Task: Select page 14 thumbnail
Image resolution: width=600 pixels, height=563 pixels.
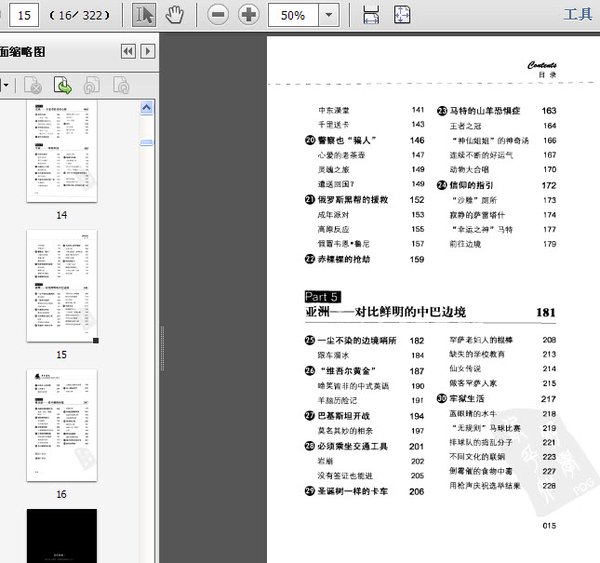Action: point(61,155)
